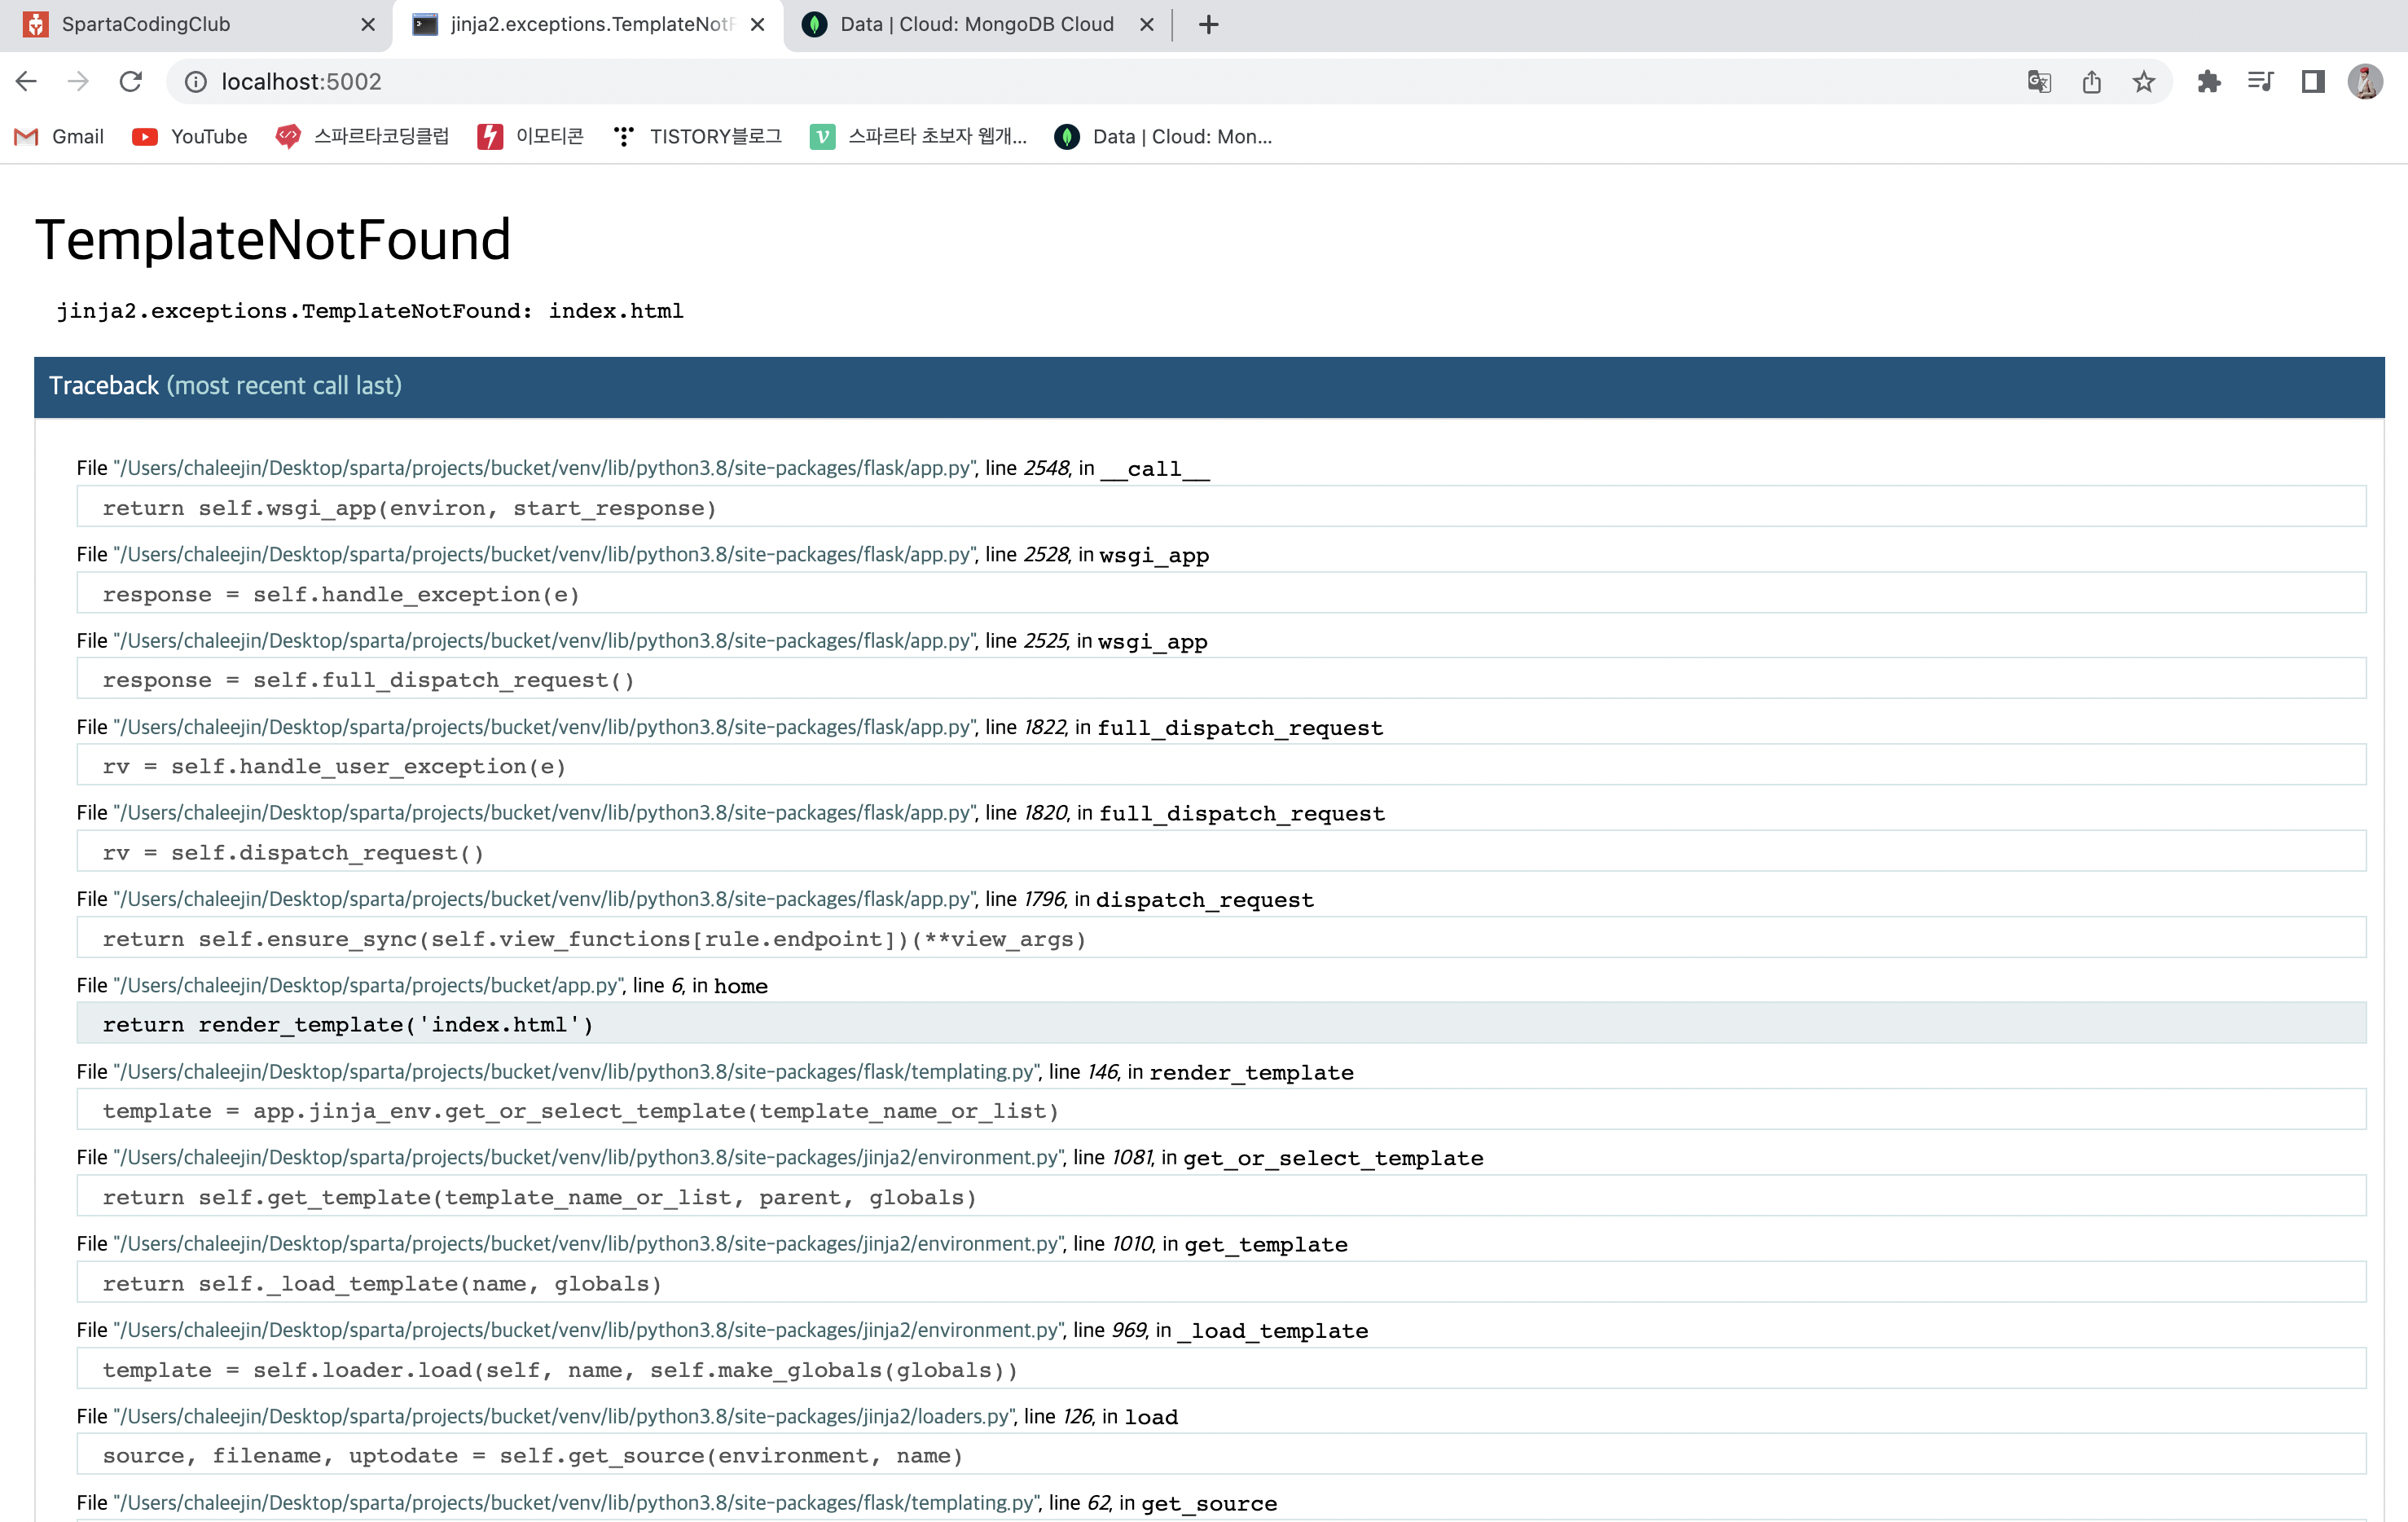Open the Google Translate page icon
This screenshot has width=2408, height=1522.
2039,81
